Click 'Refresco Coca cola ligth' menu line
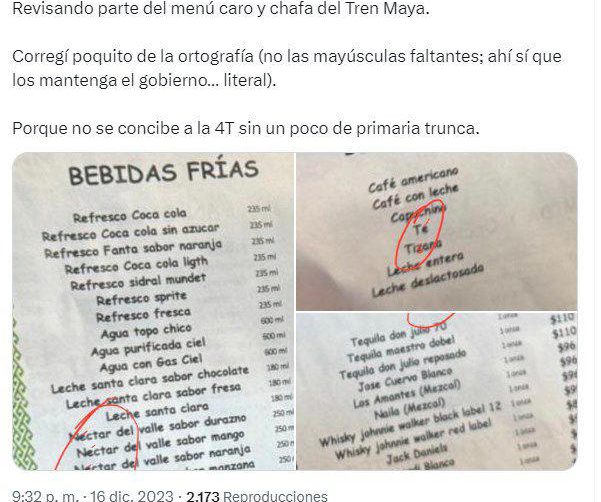The height and width of the screenshot is (502, 601). coord(136,265)
